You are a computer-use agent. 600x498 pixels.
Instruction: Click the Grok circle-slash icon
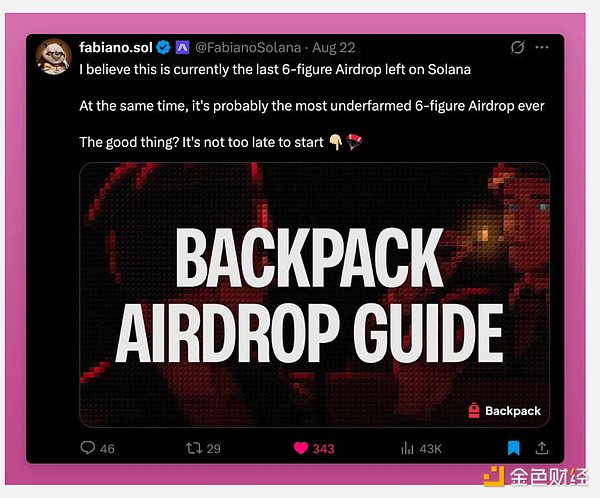(x=517, y=47)
